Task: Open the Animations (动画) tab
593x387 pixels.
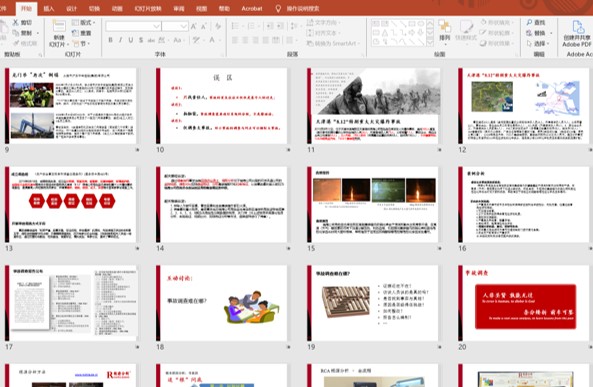Action: pos(117,8)
